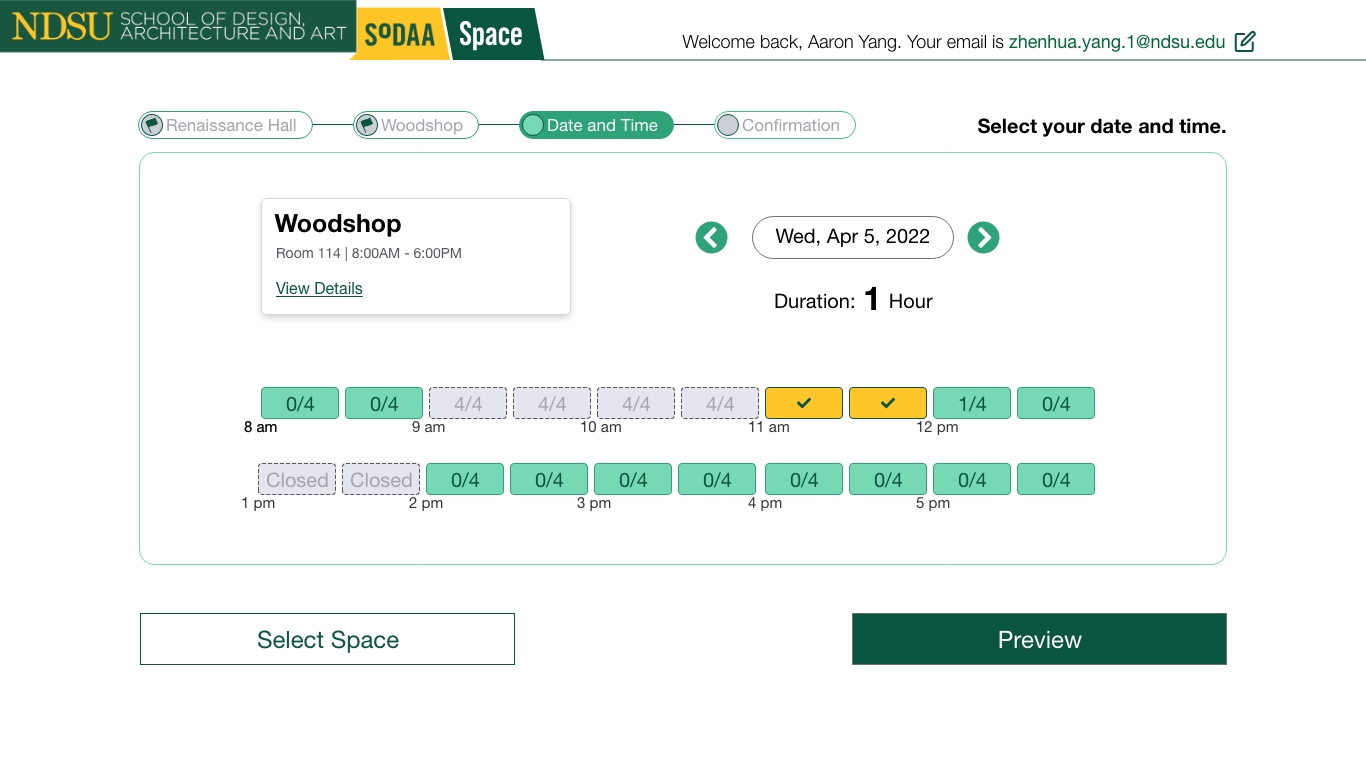This screenshot has height=768, width=1366.
Task: Click the Select Space button
Action: tap(327, 639)
